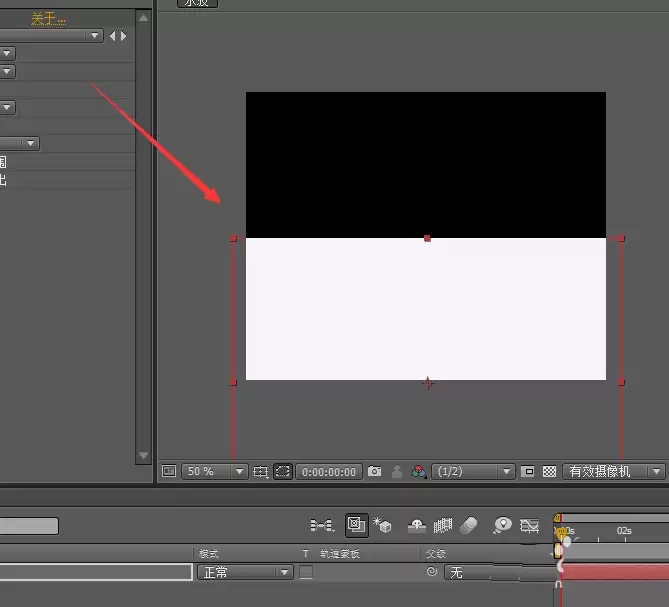Toggle the preserve transparency box beside 正常
669x607 pixels.
point(306,572)
